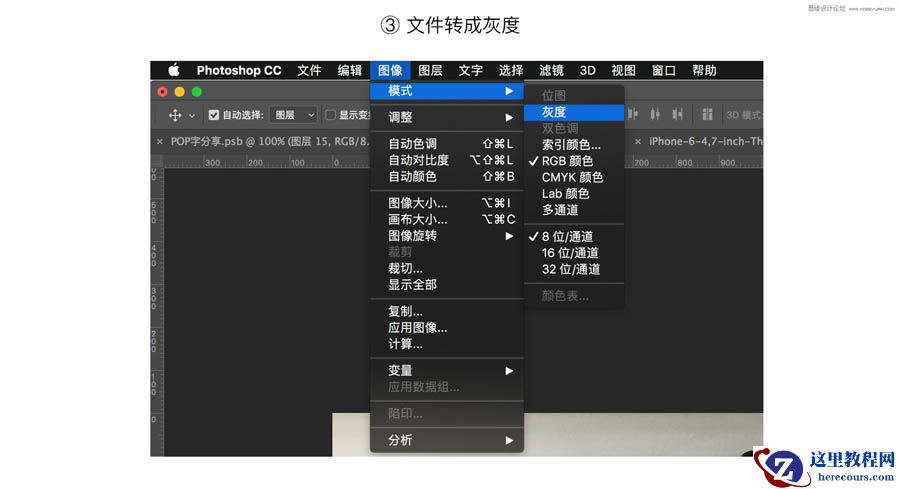Image resolution: width=900 pixels, height=489 pixels.
Task: Open the Photoshop CC application menu
Action: point(239,71)
